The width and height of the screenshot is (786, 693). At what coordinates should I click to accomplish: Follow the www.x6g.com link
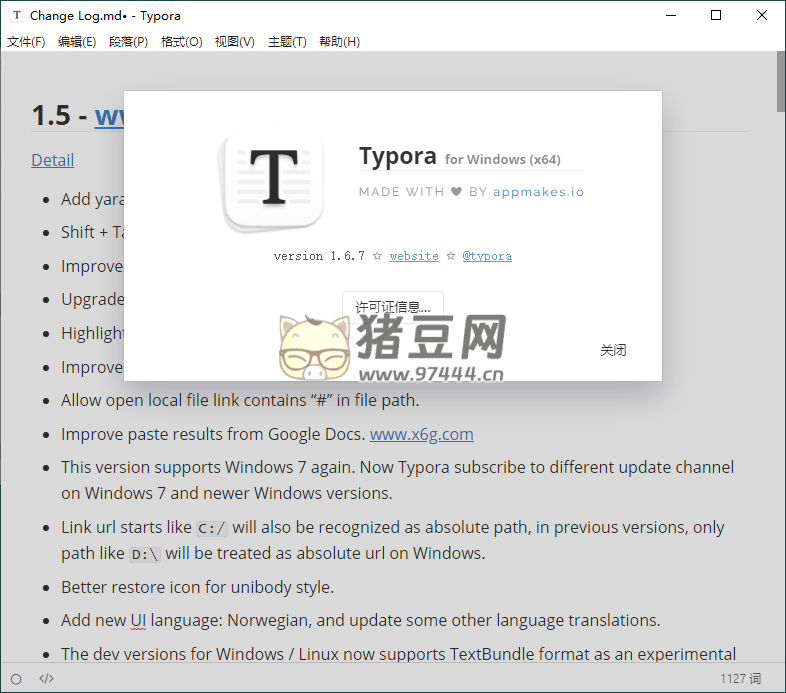click(x=421, y=434)
